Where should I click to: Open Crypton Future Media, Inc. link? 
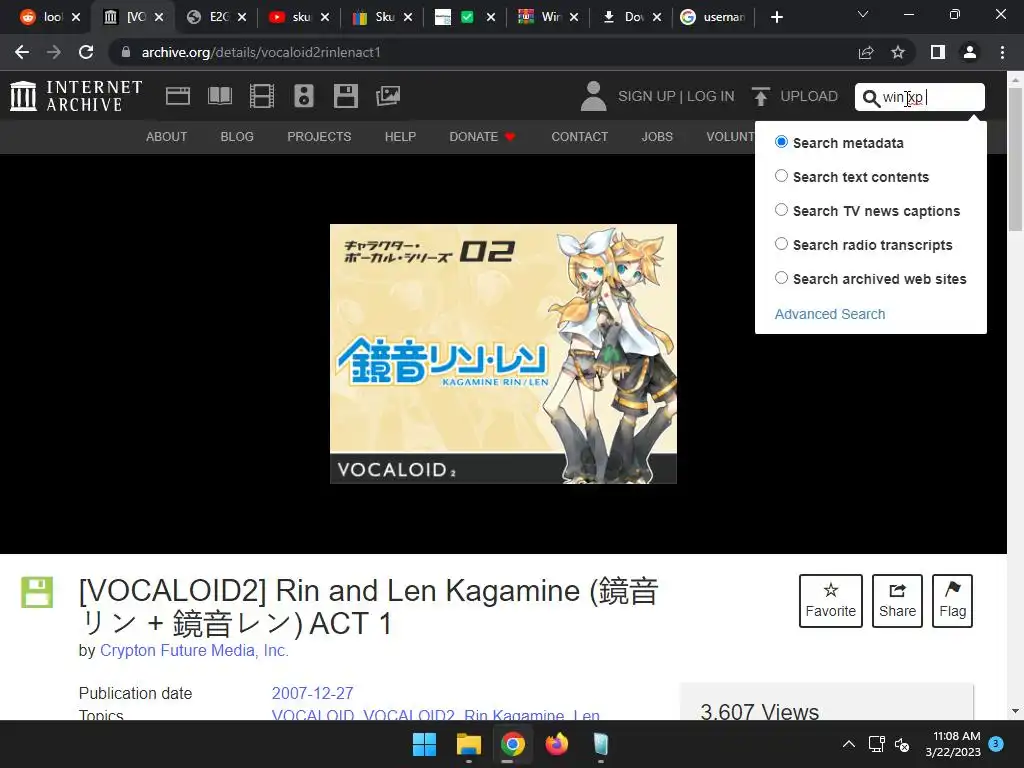point(194,650)
